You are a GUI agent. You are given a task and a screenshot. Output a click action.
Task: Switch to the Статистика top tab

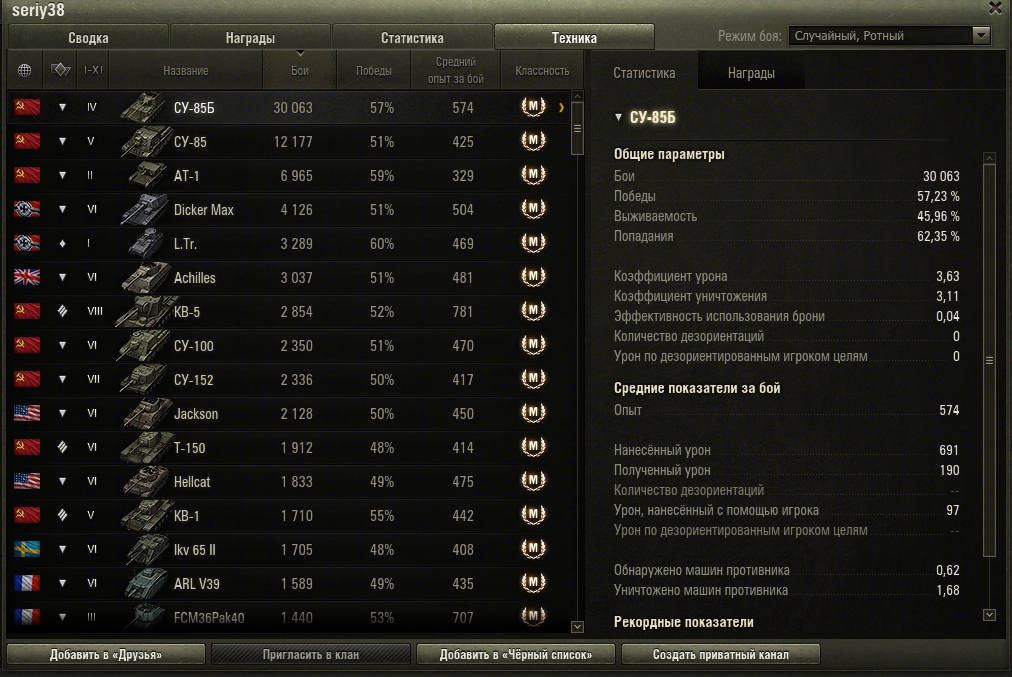pos(412,37)
